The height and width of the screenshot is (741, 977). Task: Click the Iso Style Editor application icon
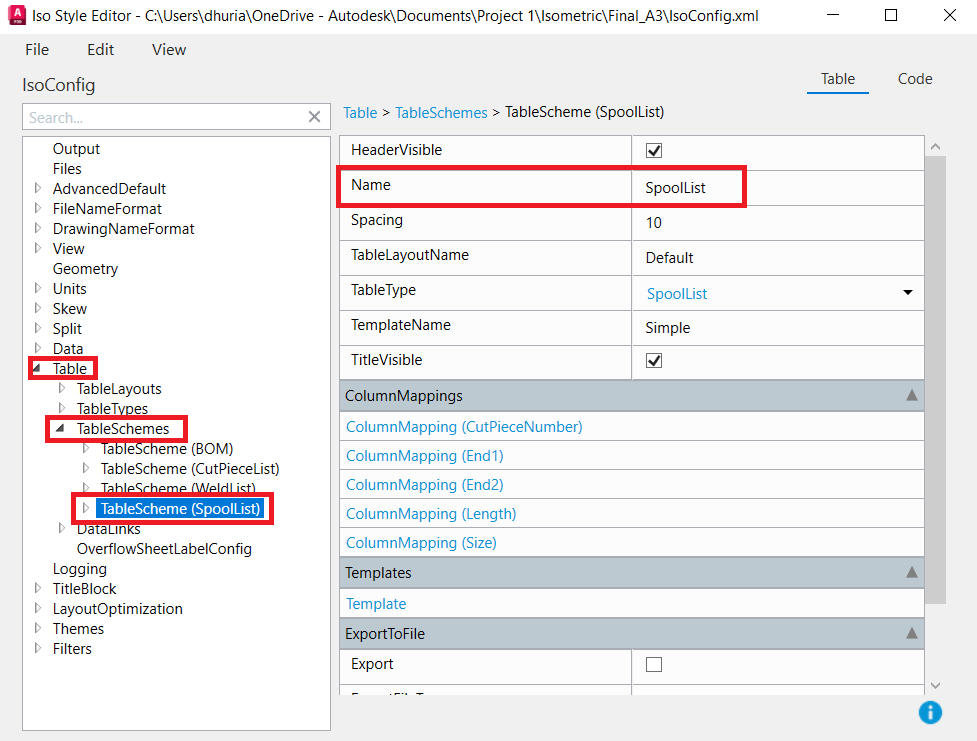15,15
